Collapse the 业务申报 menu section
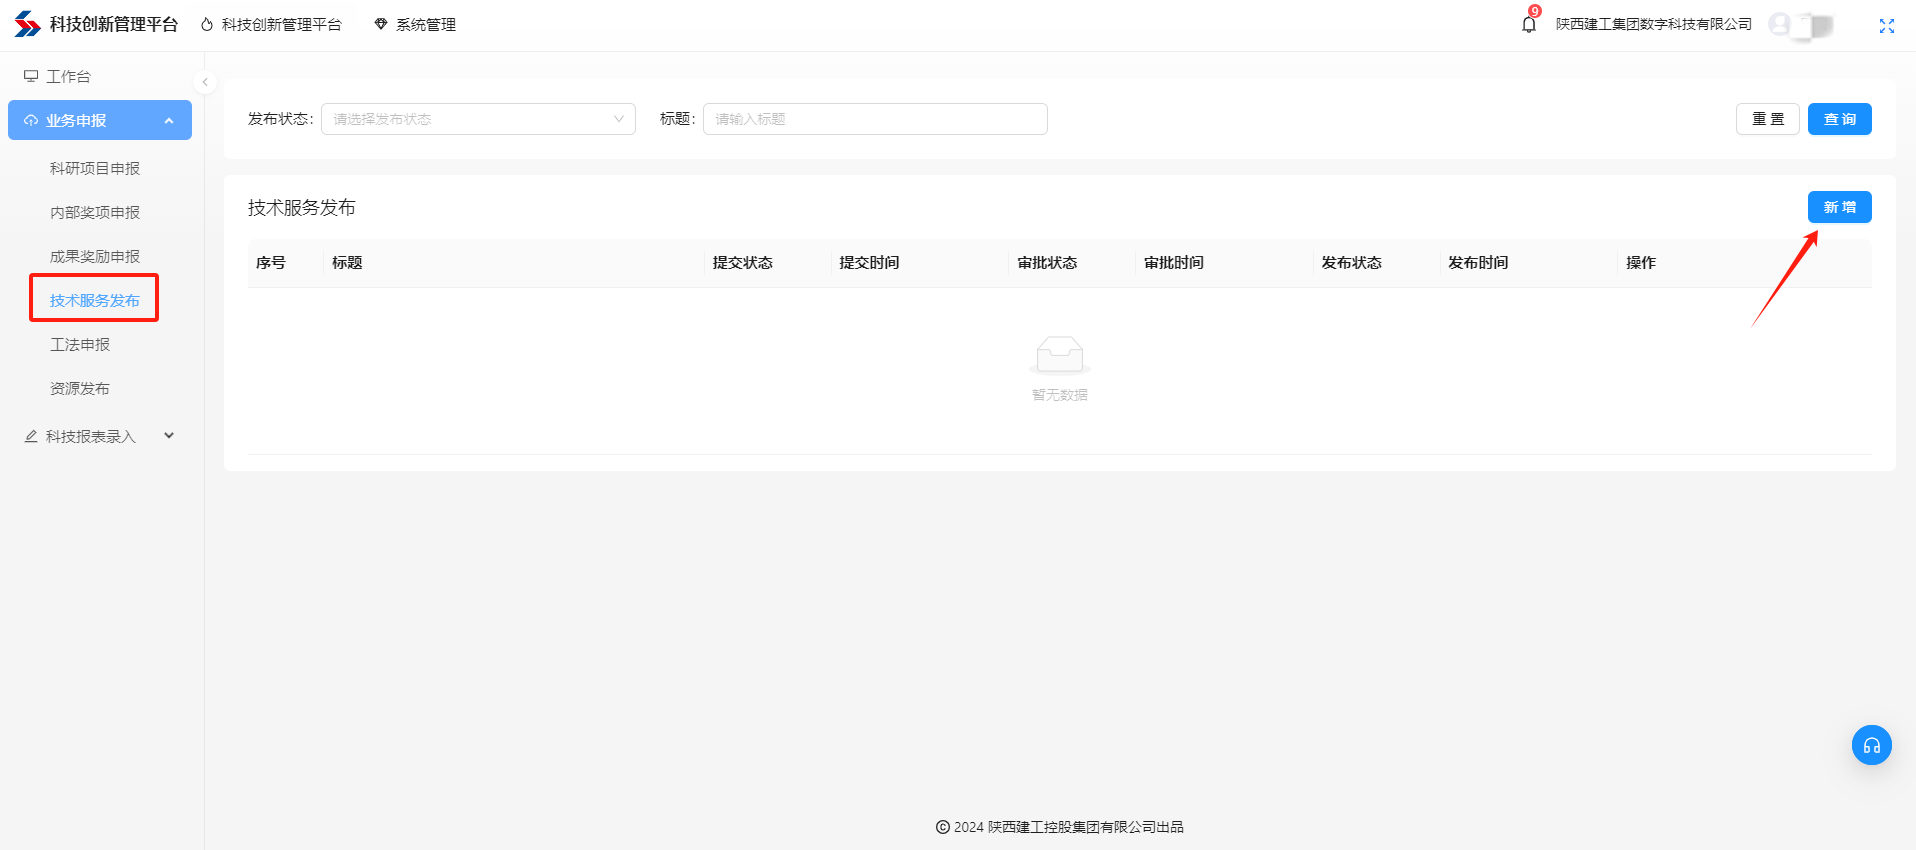The width and height of the screenshot is (1916, 850). click(169, 120)
